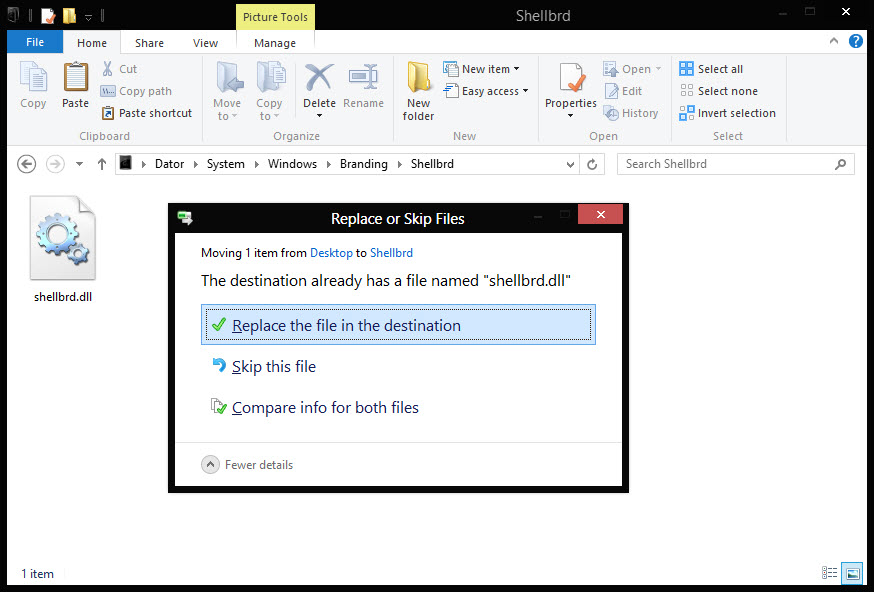Viewport: 874px width, 592px height.
Task: Expand the address bar history dropdown
Action: (x=570, y=164)
